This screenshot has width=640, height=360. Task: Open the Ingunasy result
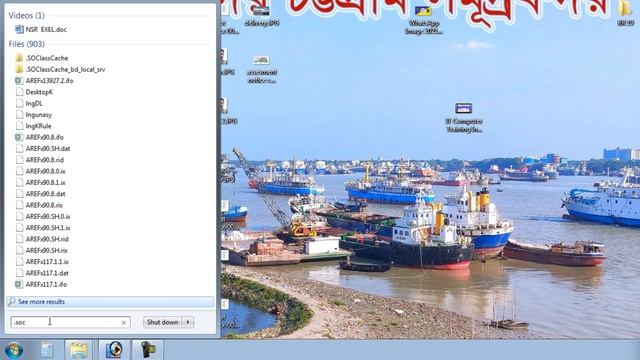coord(39,115)
